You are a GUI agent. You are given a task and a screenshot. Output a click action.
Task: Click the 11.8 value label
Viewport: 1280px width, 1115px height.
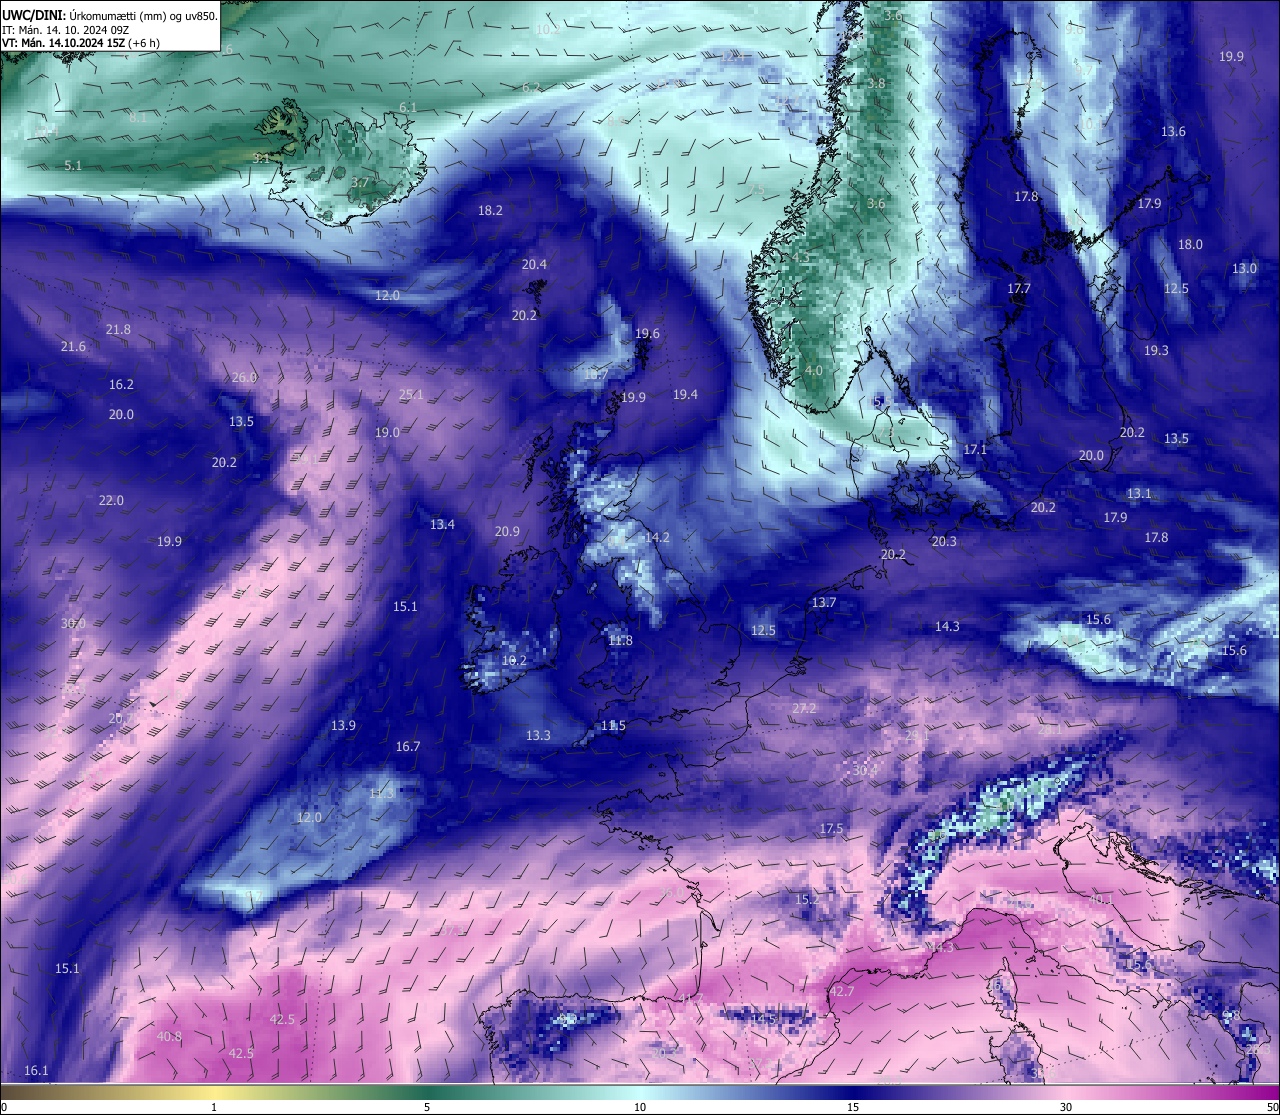pos(620,641)
